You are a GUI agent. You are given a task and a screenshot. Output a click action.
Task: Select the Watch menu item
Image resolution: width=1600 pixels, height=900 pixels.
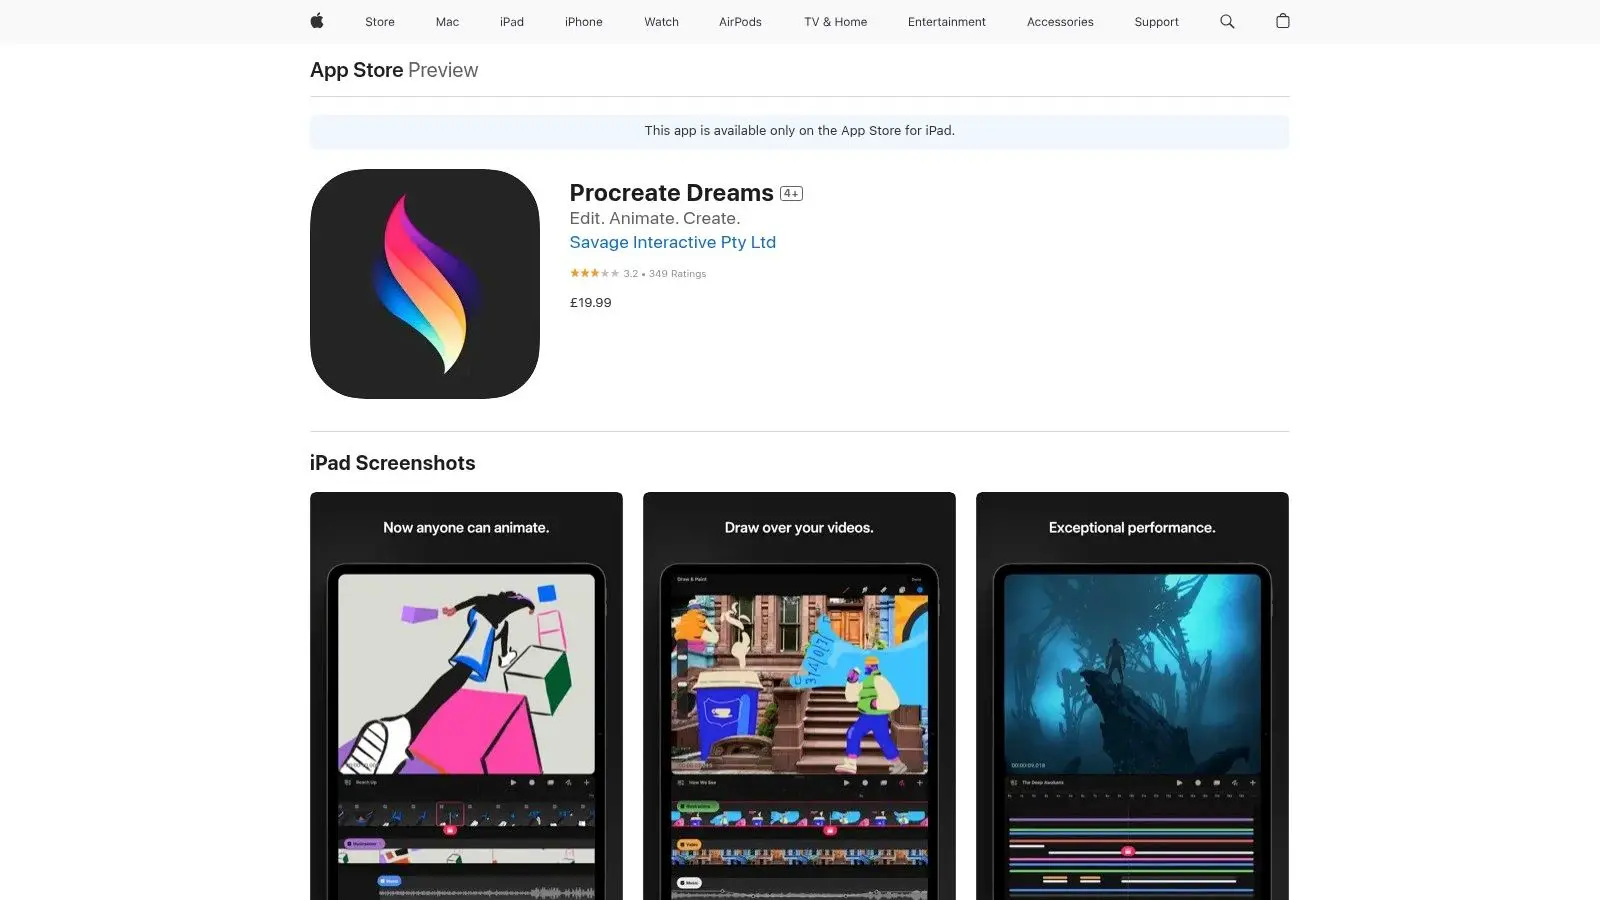tap(660, 21)
